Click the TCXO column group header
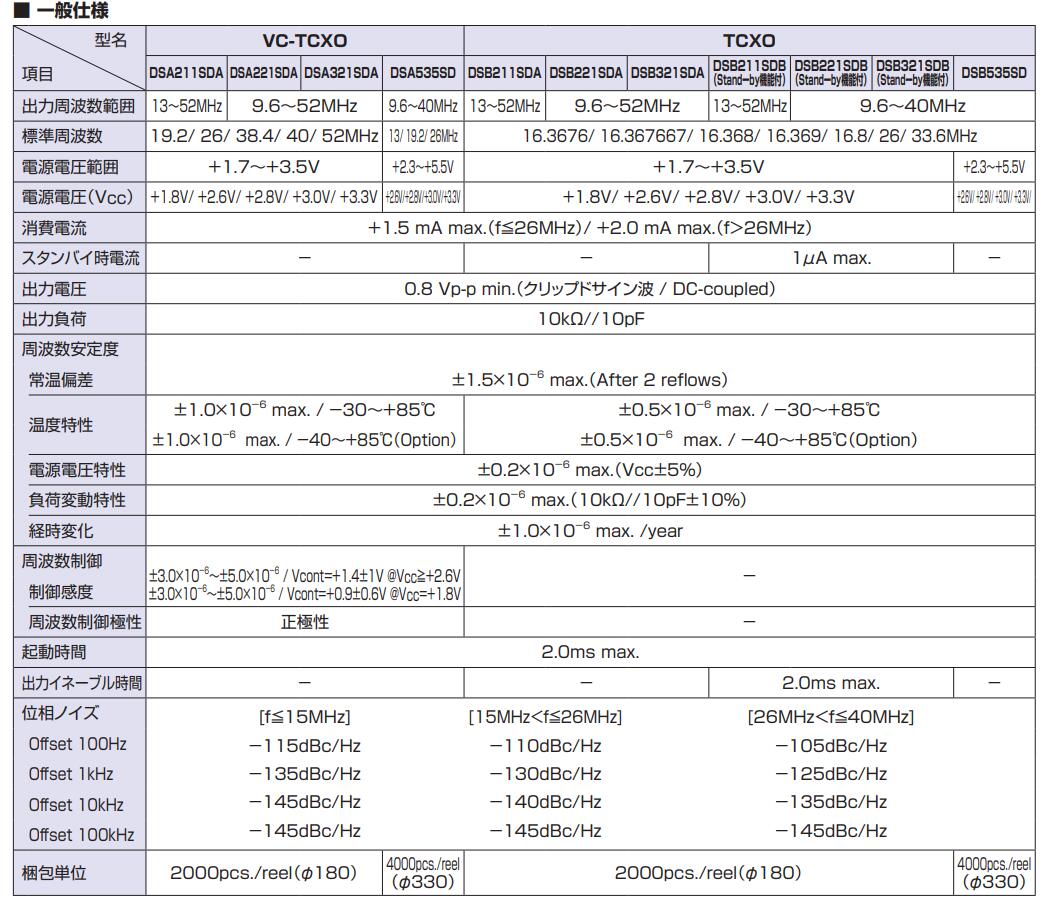The image size is (1051, 899). point(749,41)
